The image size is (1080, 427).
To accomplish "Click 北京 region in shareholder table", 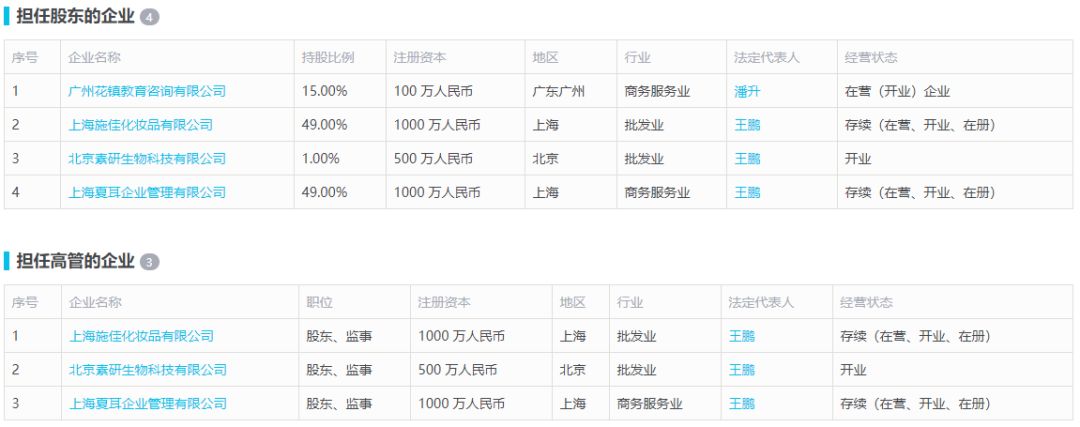I will click(546, 158).
